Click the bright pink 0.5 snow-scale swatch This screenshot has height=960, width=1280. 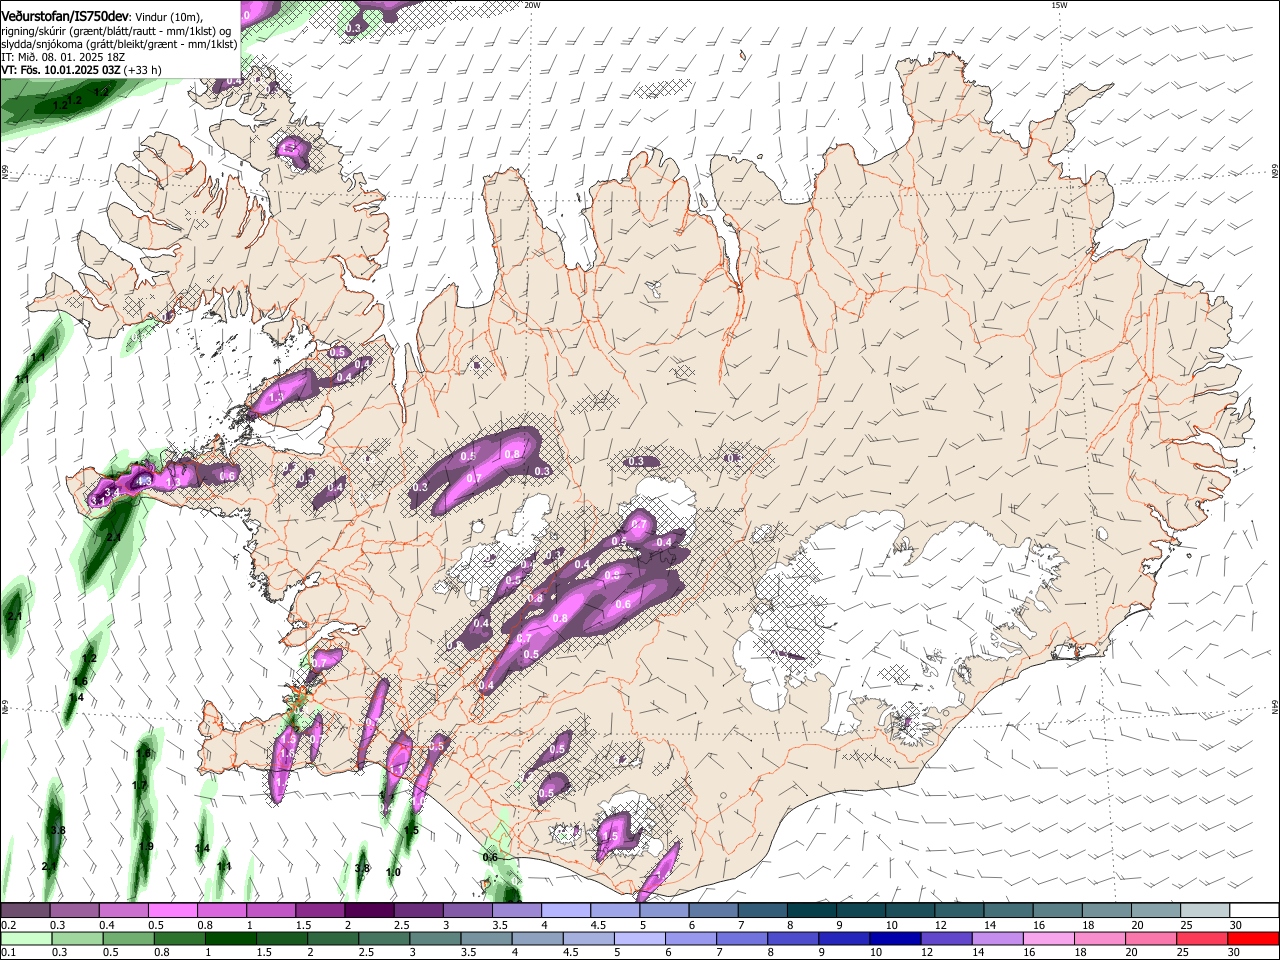pyautogui.click(x=172, y=911)
